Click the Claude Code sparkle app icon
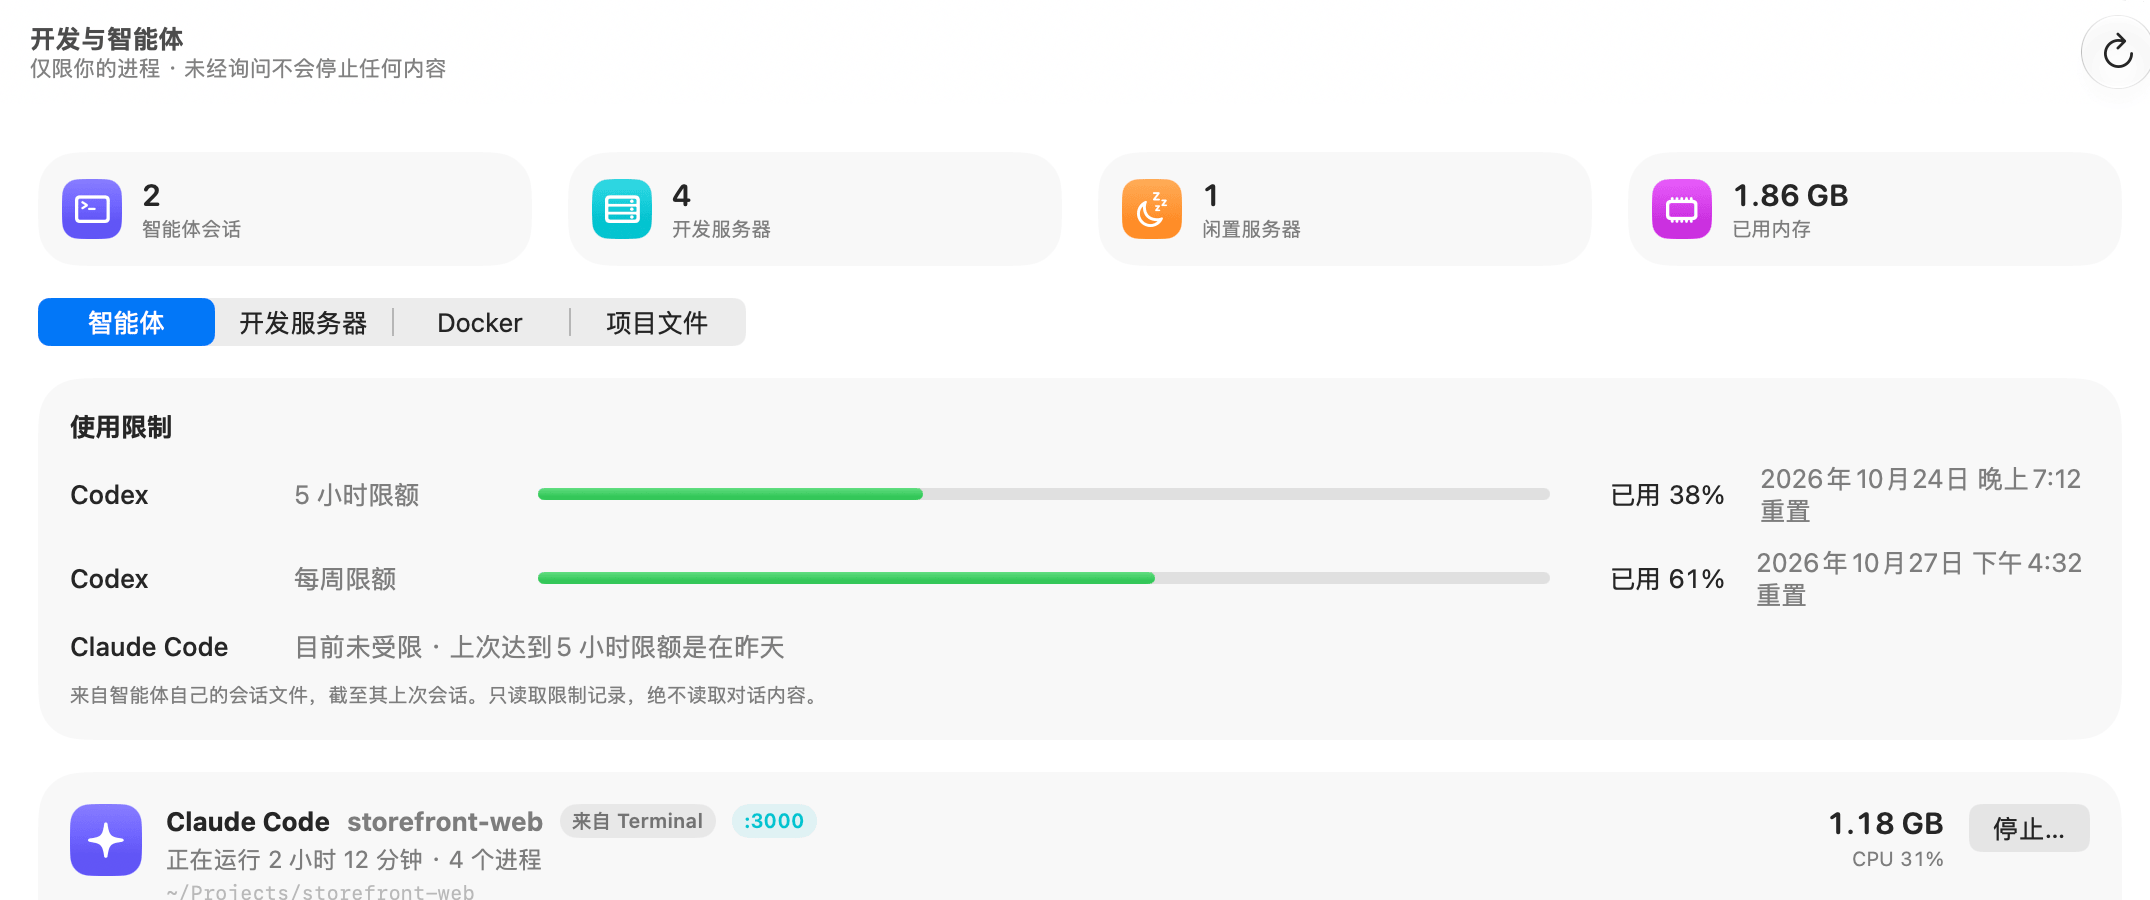The height and width of the screenshot is (900, 2150). tap(106, 840)
